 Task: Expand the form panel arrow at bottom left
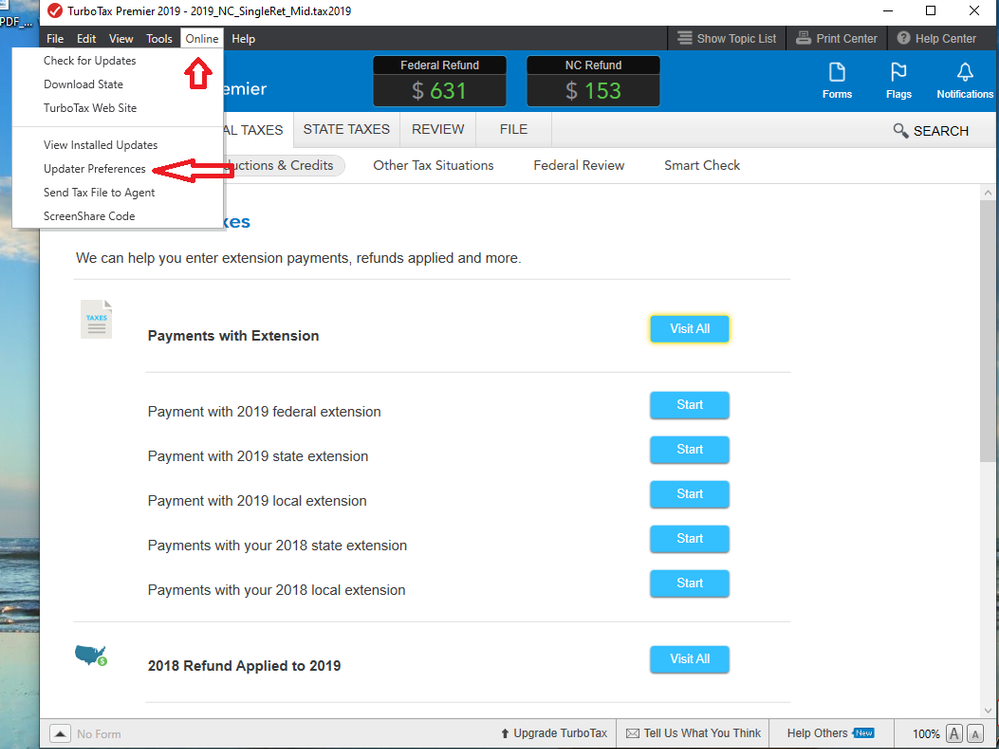coord(60,734)
